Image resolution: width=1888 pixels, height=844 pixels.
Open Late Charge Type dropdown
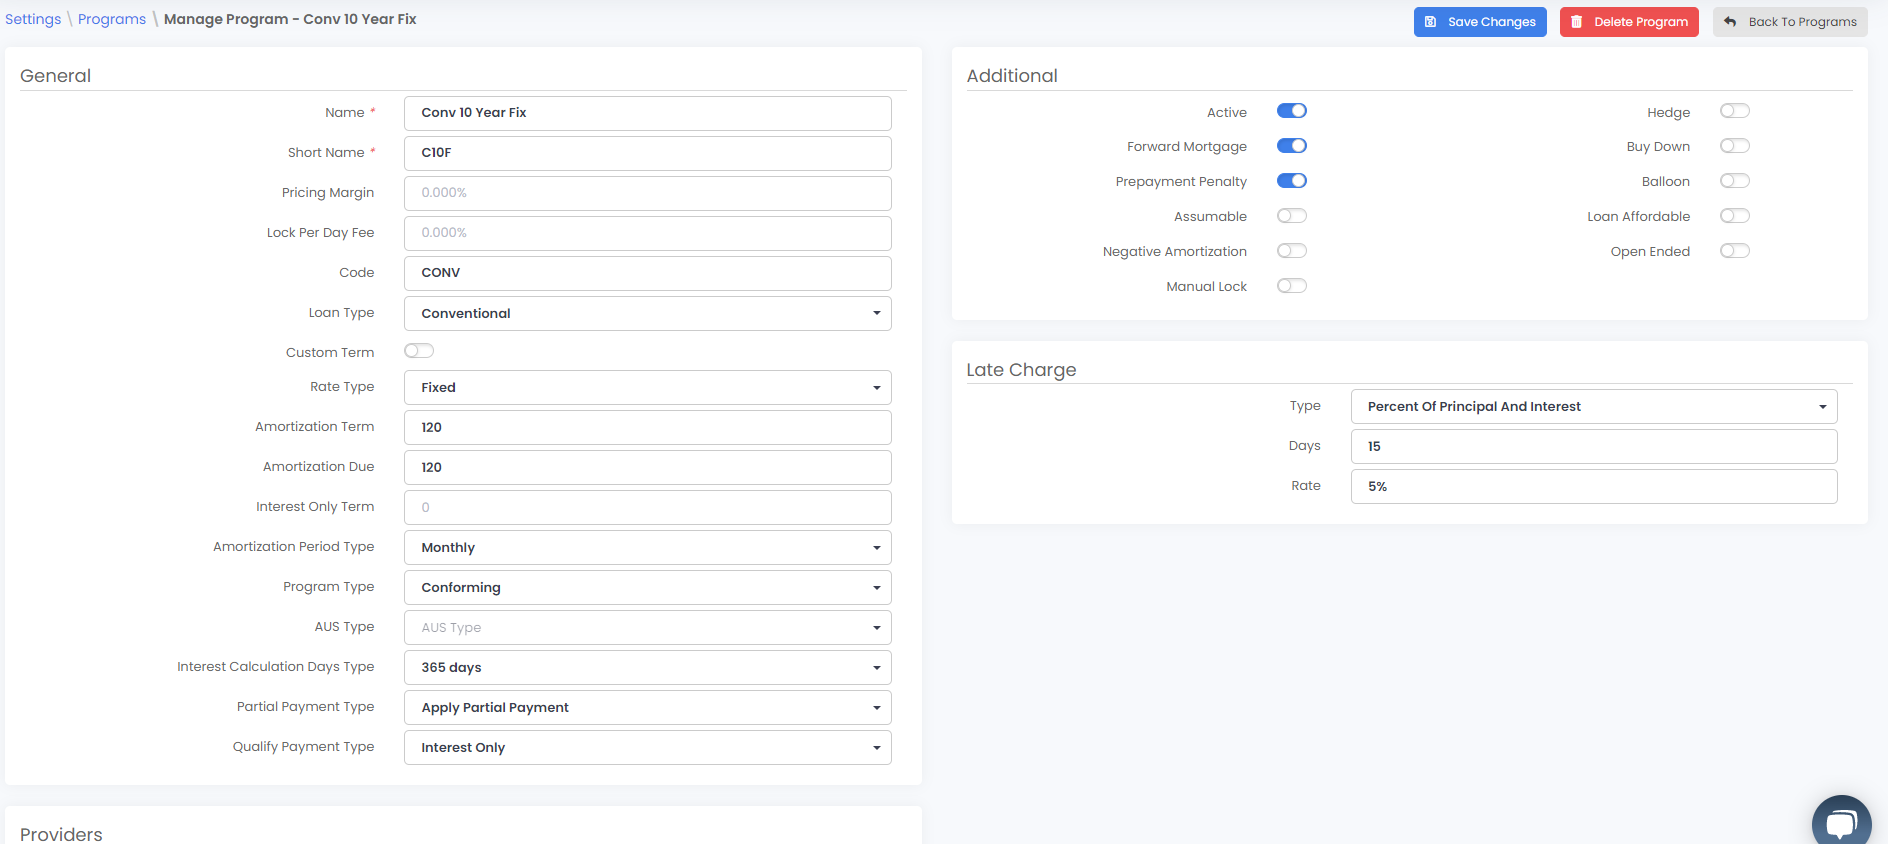point(1593,406)
